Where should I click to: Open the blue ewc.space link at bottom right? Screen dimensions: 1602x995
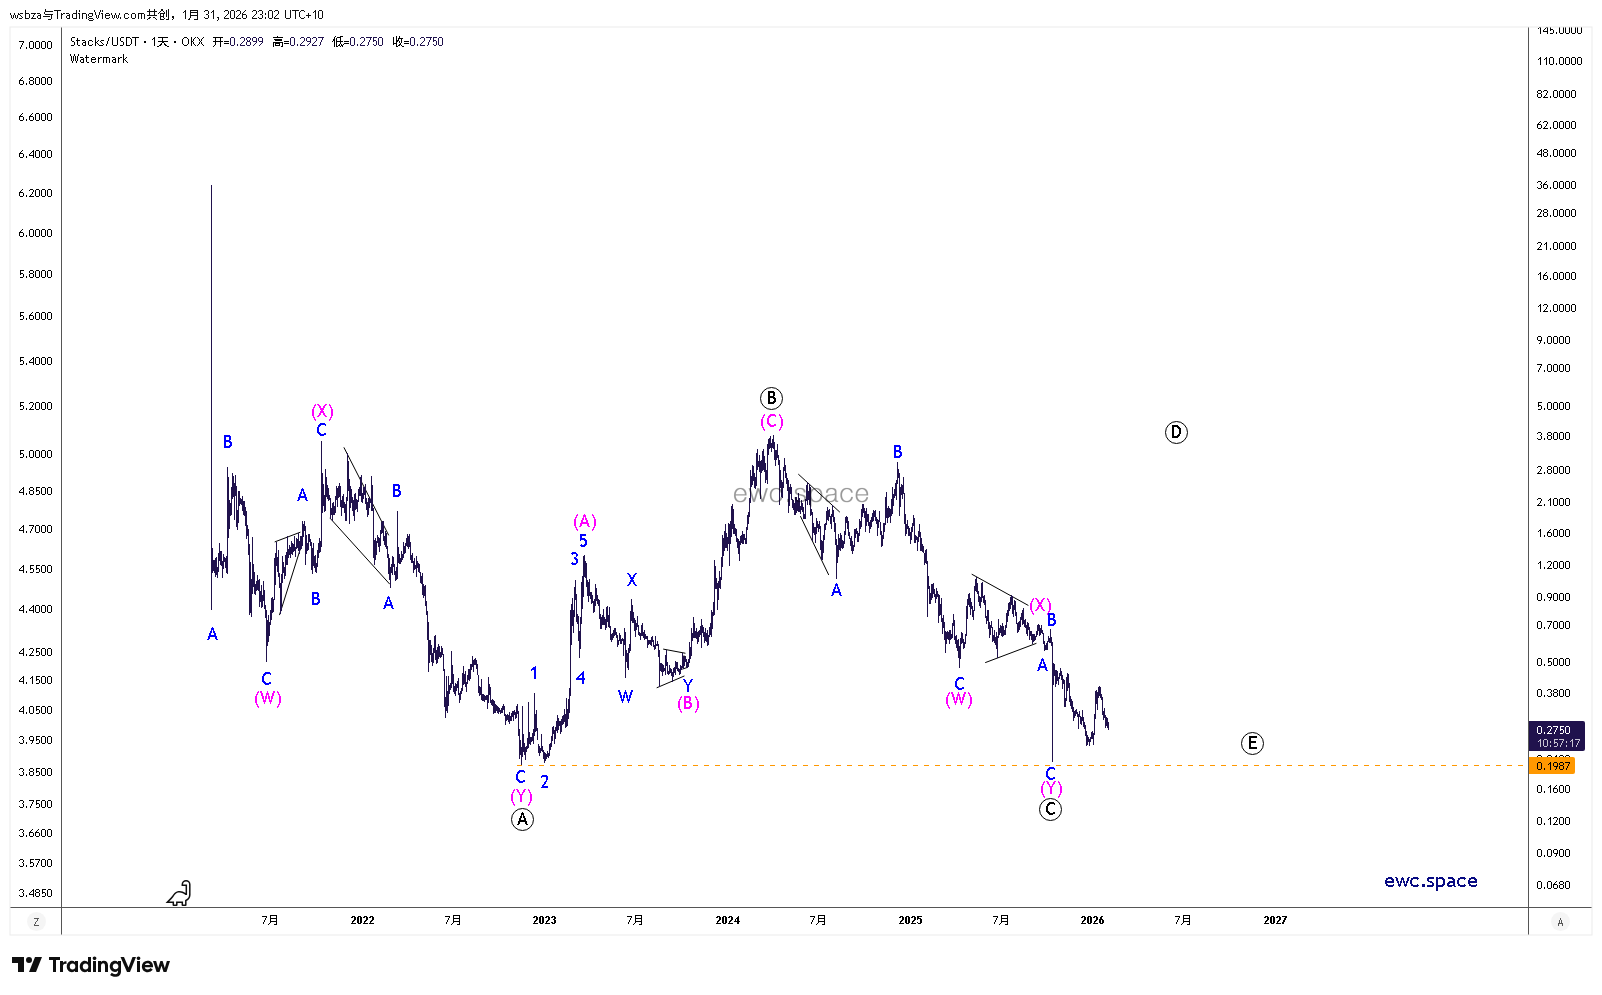point(1430,881)
